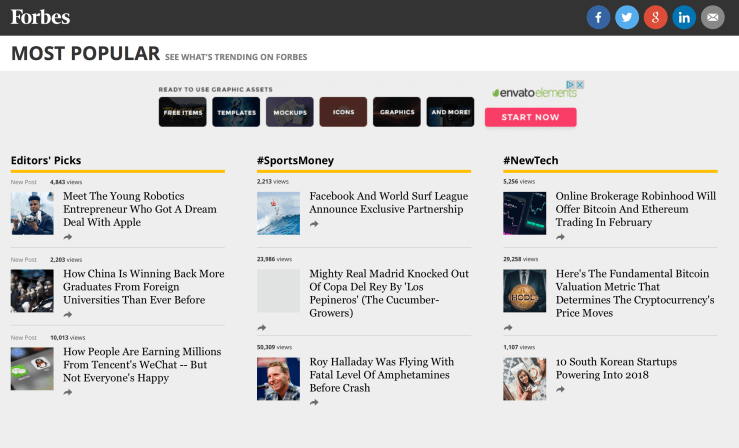Open the Templates ad tile
Screen dimensions: 739x448
tap(236, 112)
